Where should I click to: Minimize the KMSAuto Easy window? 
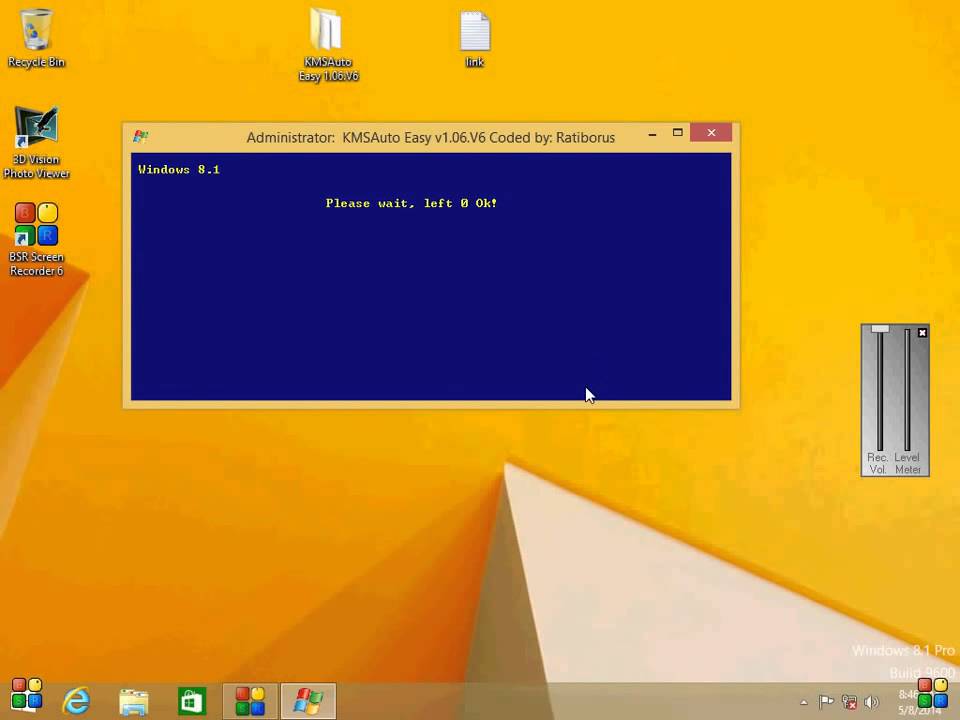coord(653,133)
